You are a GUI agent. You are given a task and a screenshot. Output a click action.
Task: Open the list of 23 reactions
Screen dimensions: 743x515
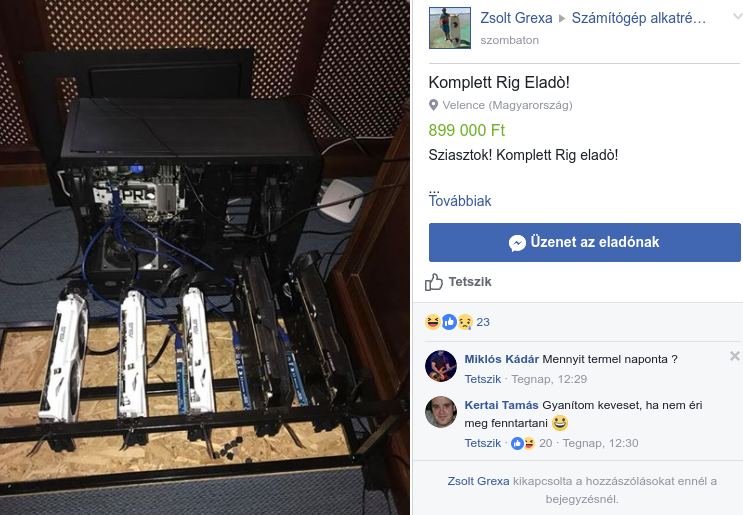pos(483,322)
